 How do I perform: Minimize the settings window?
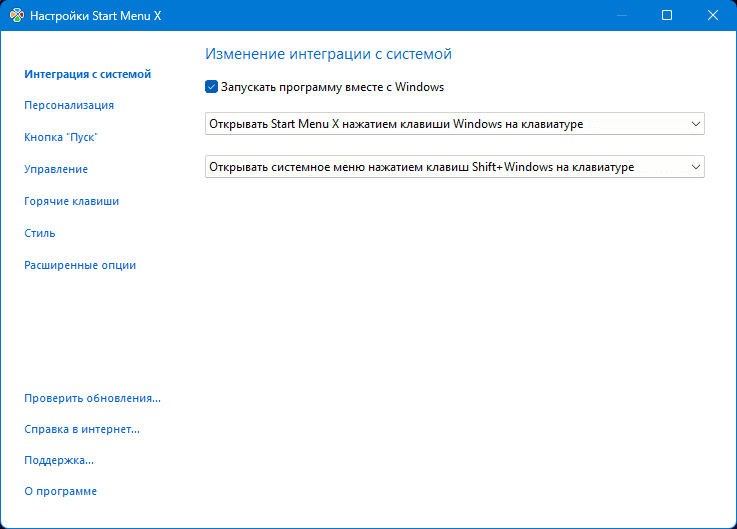(x=622, y=16)
